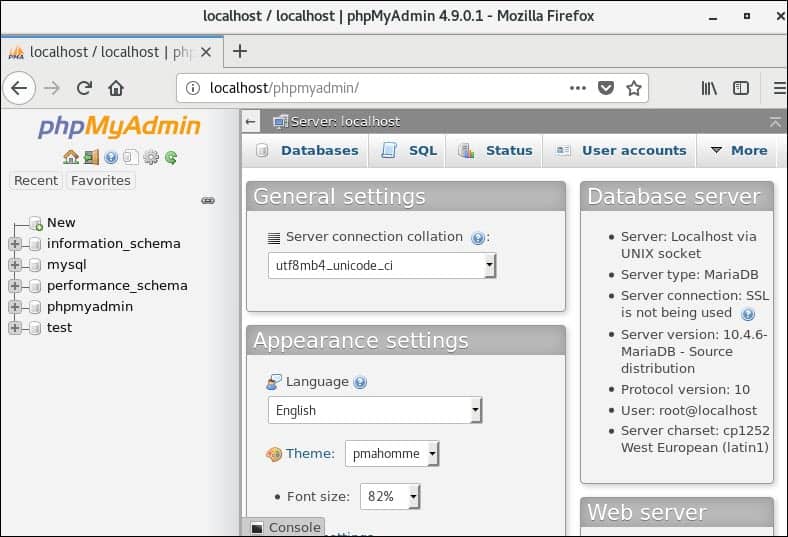Open the Databases tab
The height and width of the screenshot is (537, 788).
tap(308, 151)
